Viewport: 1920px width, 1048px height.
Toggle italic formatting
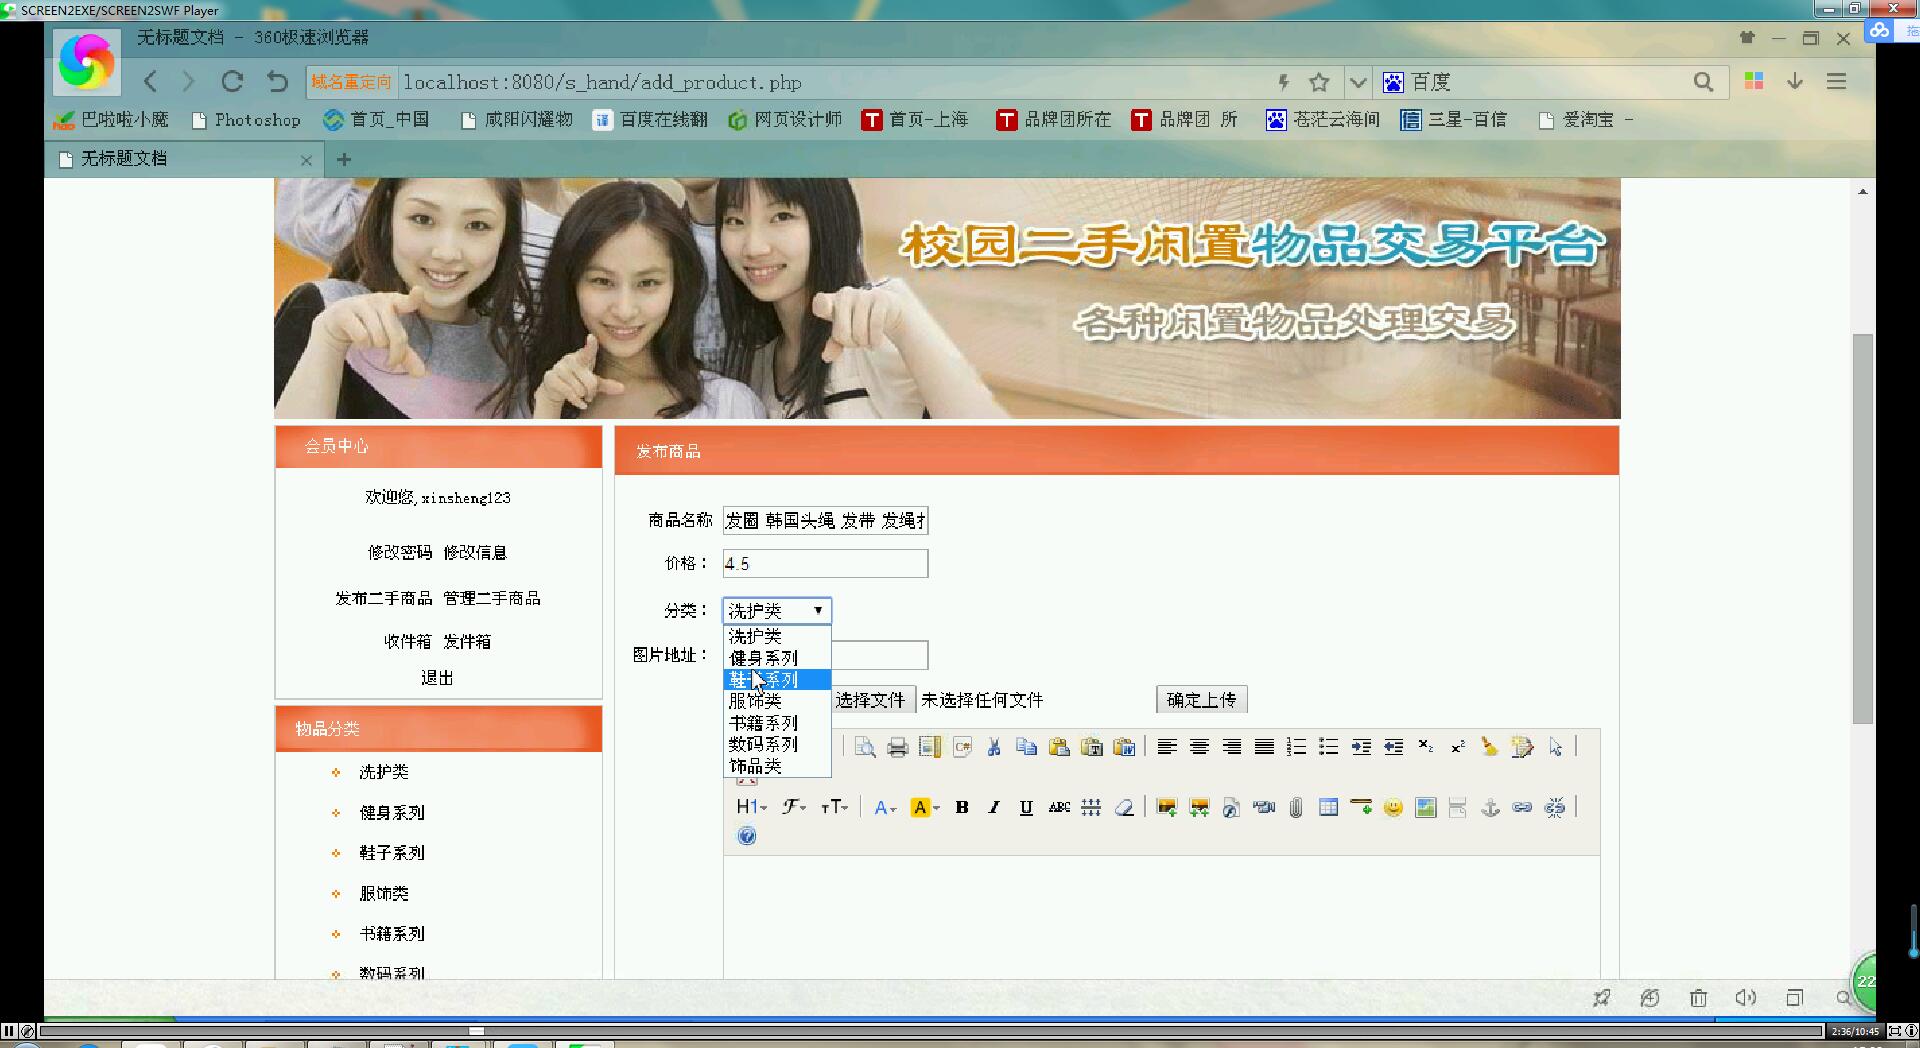994,808
